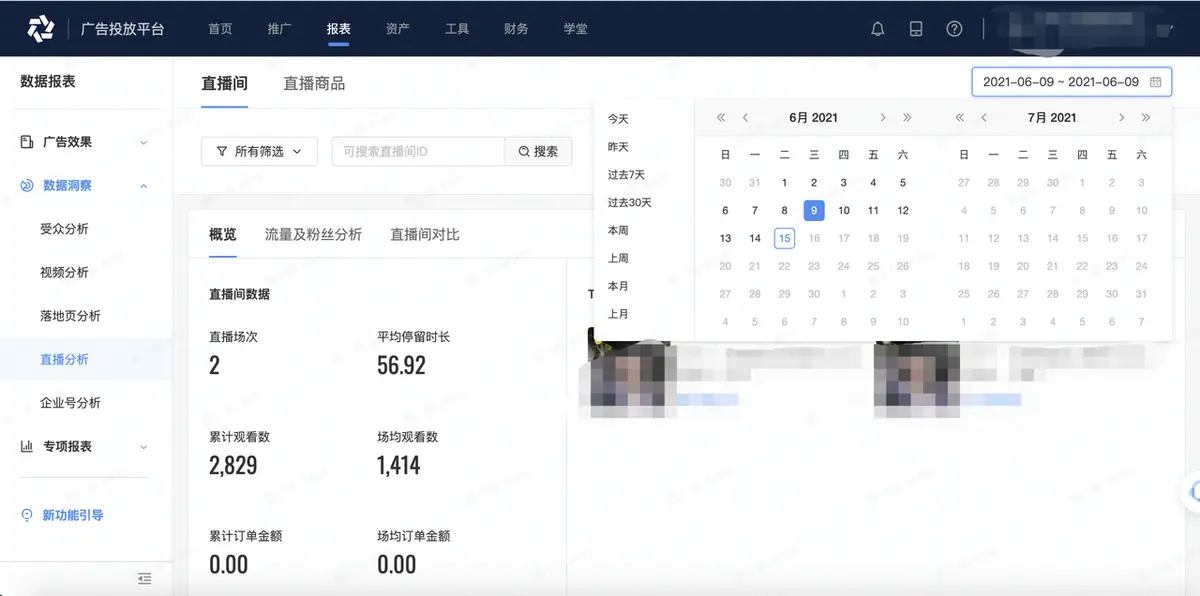
Task: Select June 15 in the calendar
Action: [x=784, y=238]
